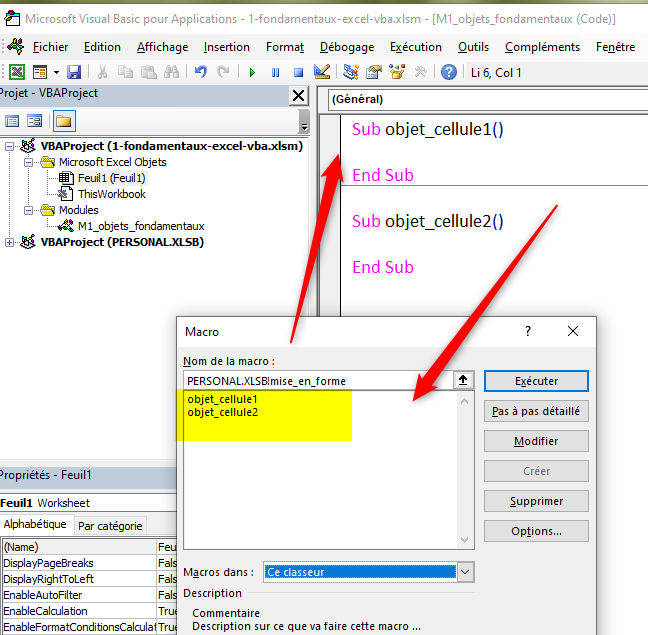Open Properties Window toolbar icon

click(x=374, y=72)
